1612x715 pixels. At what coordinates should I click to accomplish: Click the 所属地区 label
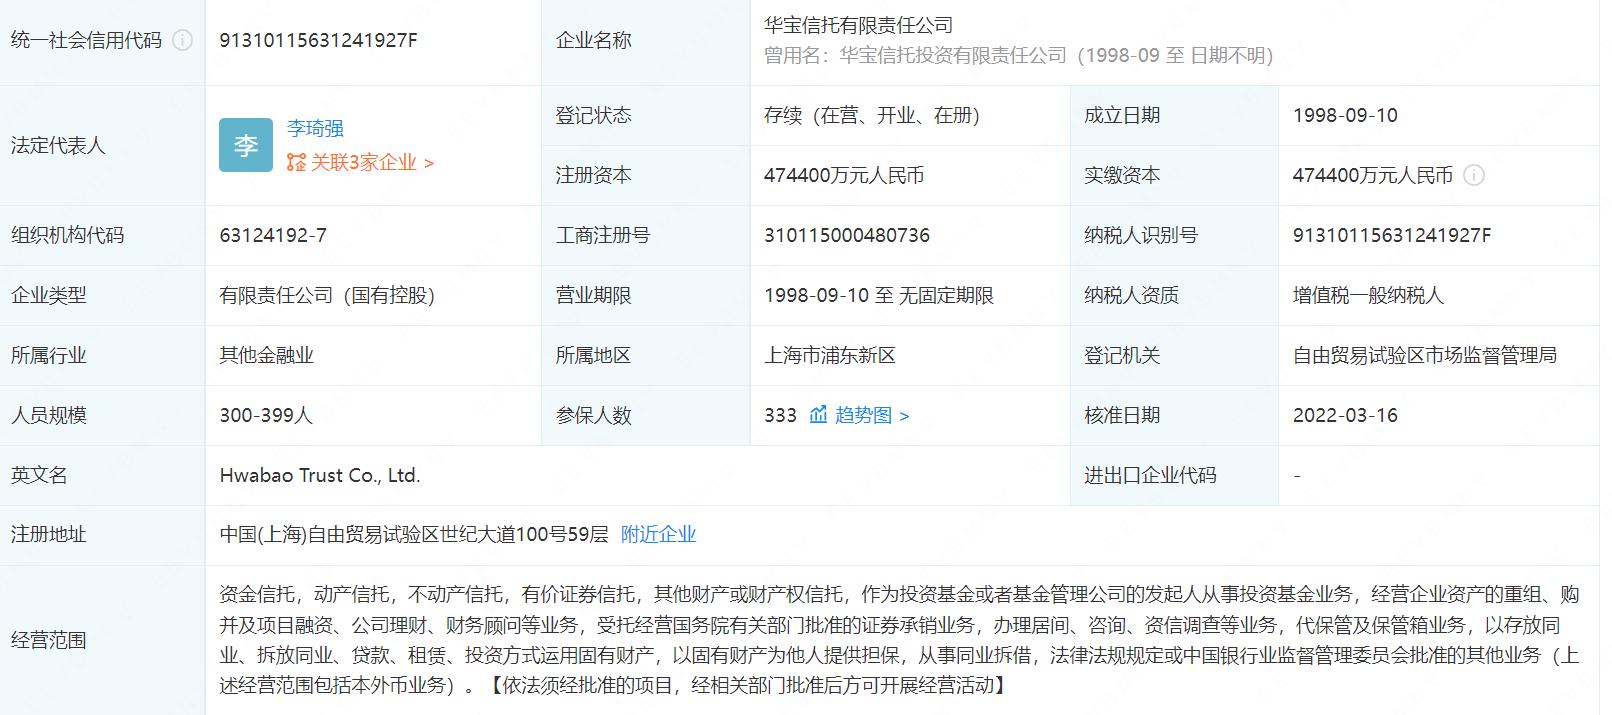click(x=593, y=355)
